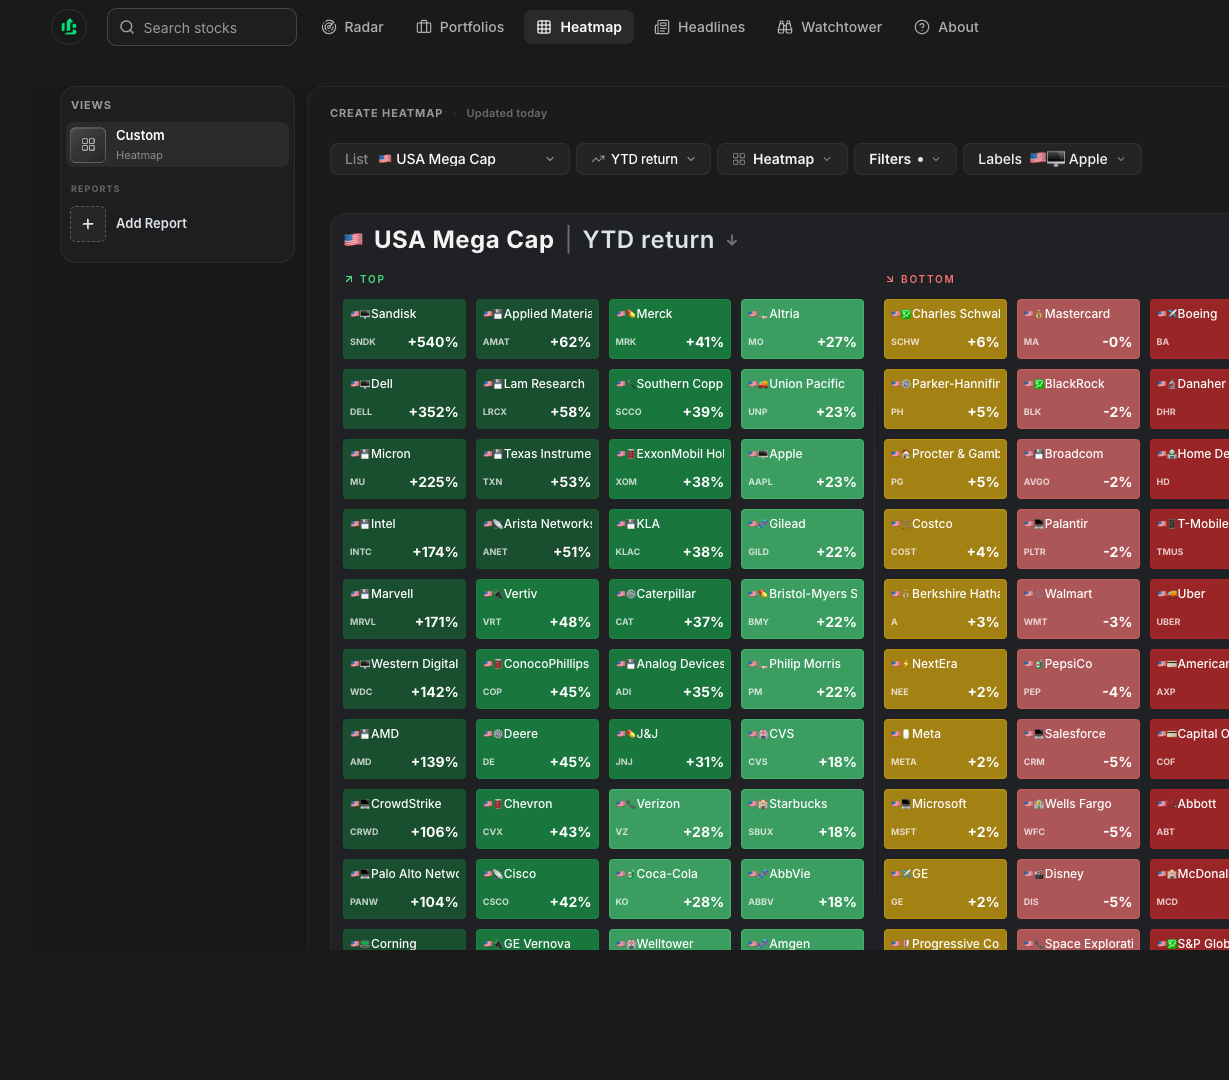The height and width of the screenshot is (1080, 1229).
Task: Click the green app logo icon
Action: click(x=69, y=27)
